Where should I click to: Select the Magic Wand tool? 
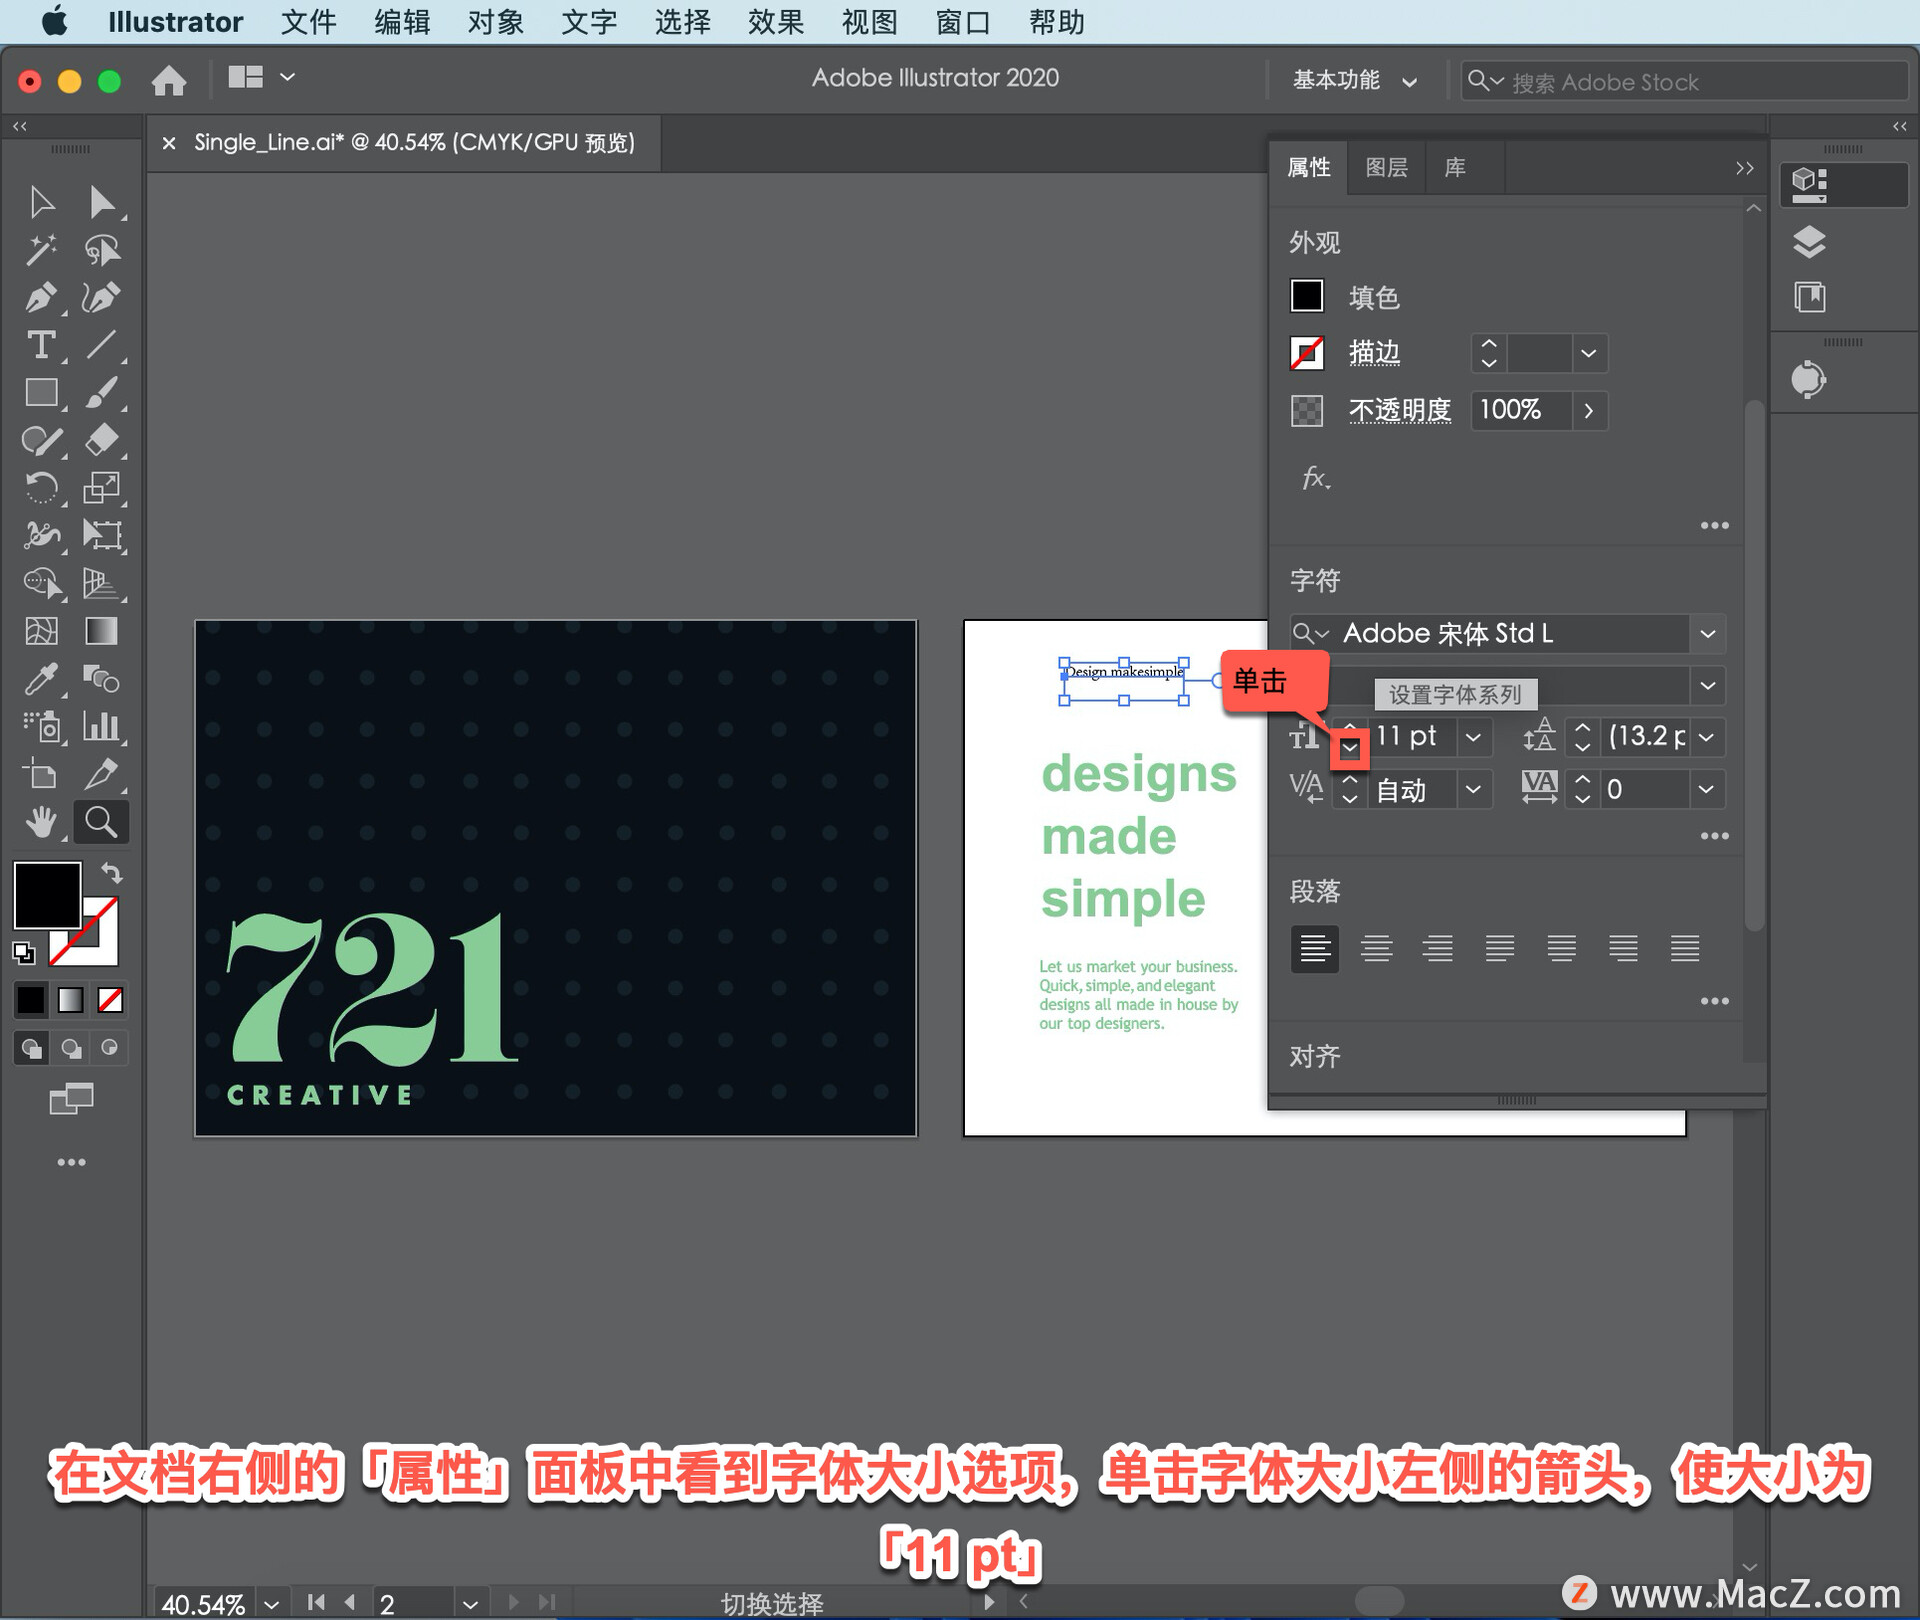[x=40, y=249]
